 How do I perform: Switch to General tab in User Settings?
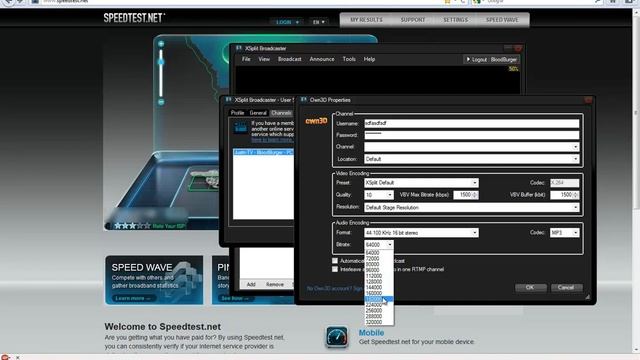[258, 113]
